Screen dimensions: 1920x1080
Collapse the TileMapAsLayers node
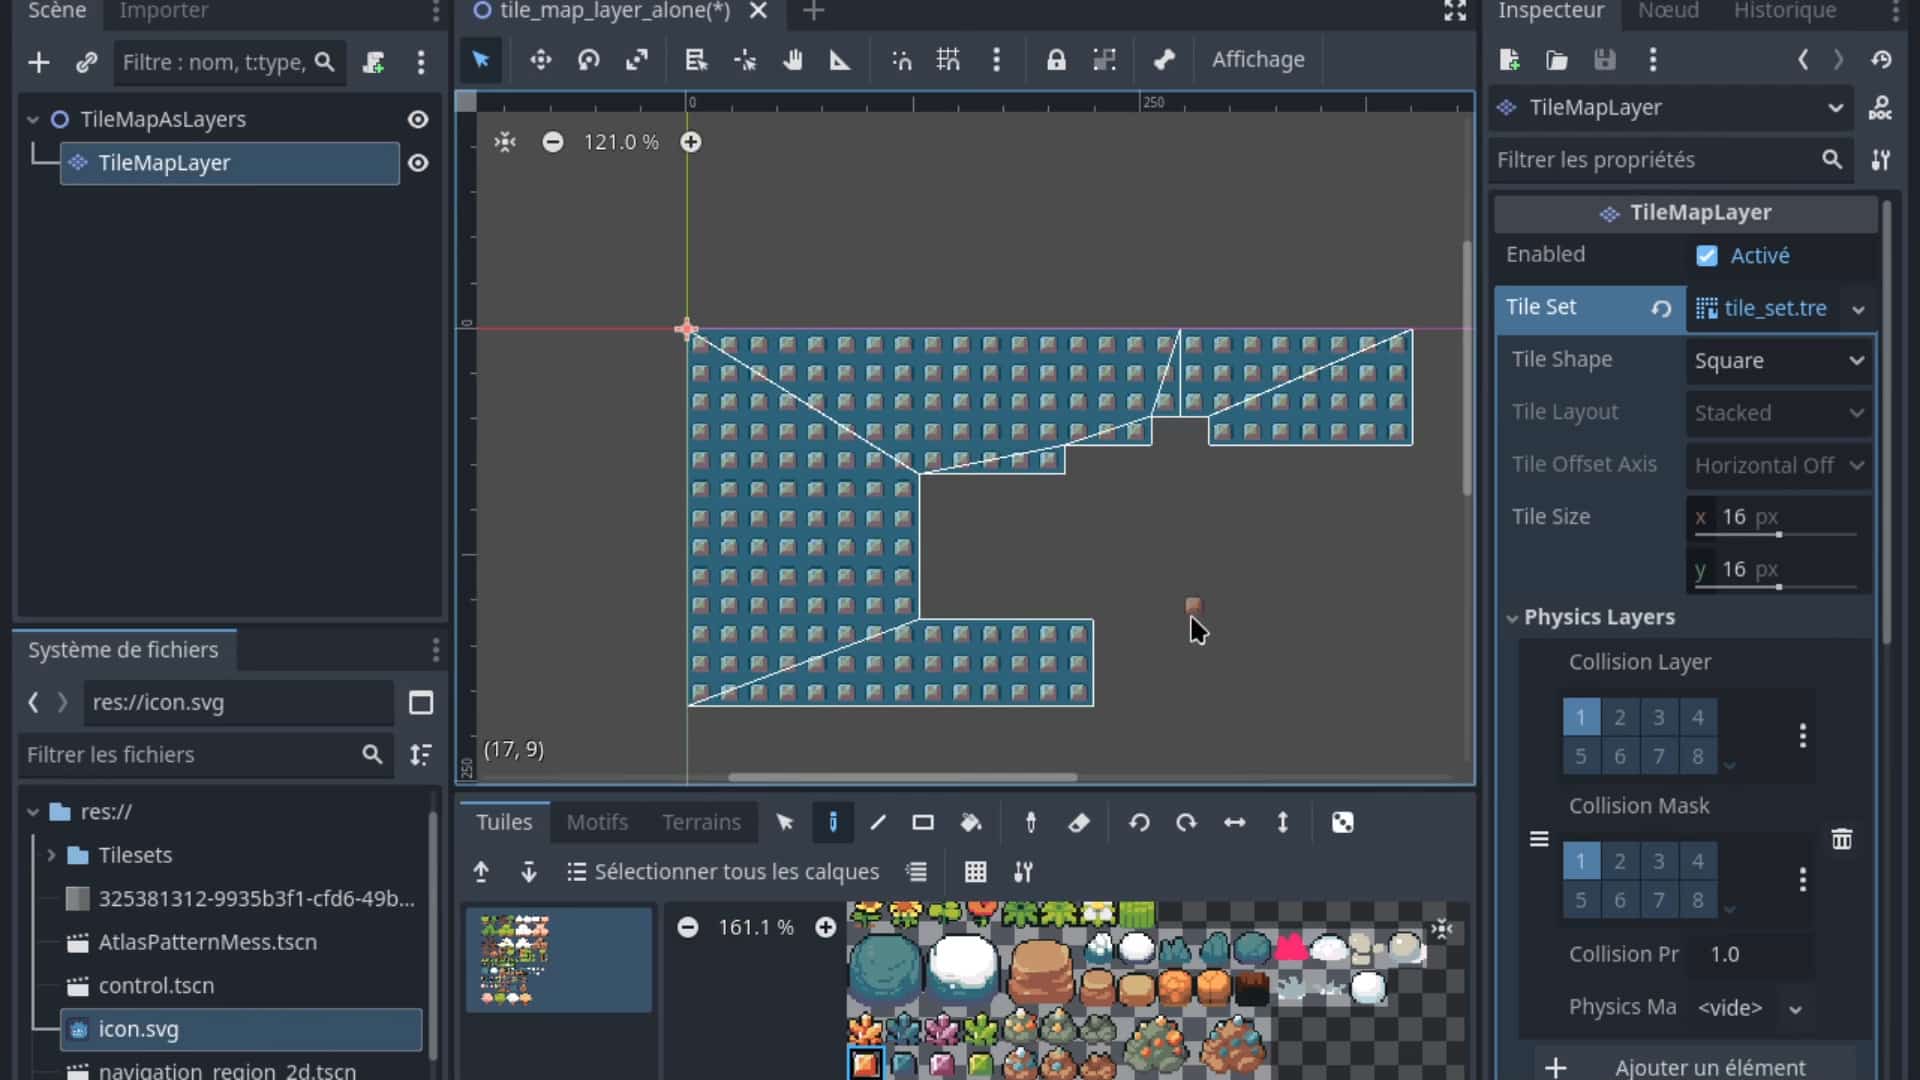click(33, 119)
